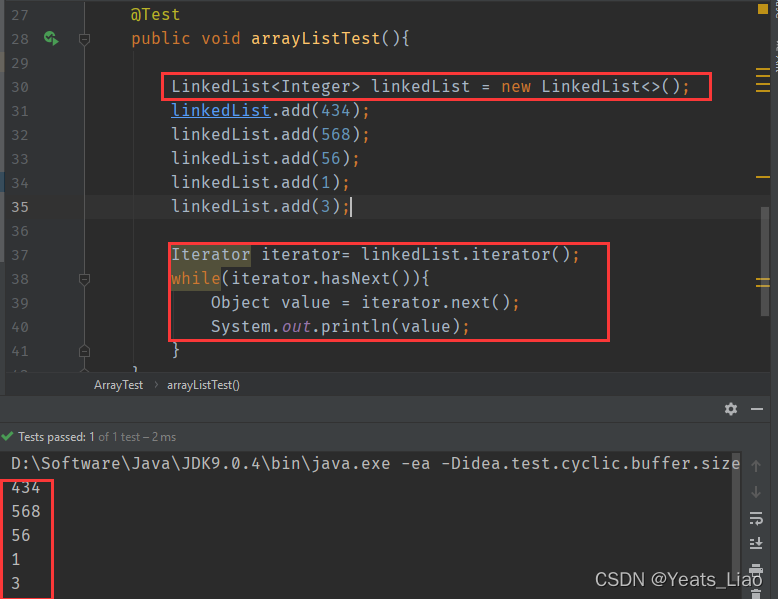The image size is (778, 599).
Task: Run arrayListTest via the gutter run icon
Action: [51, 38]
